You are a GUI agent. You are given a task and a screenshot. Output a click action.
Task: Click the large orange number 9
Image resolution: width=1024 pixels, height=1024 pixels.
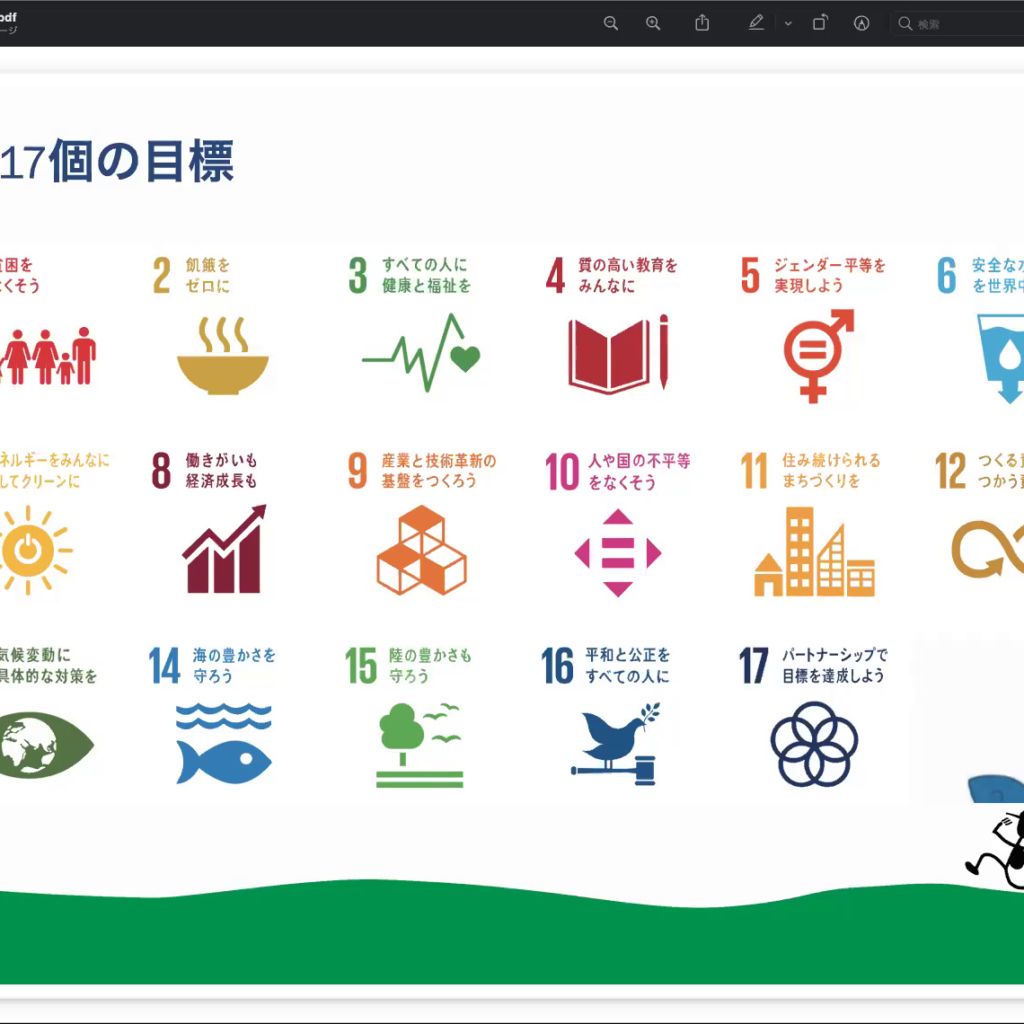(358, 471)
